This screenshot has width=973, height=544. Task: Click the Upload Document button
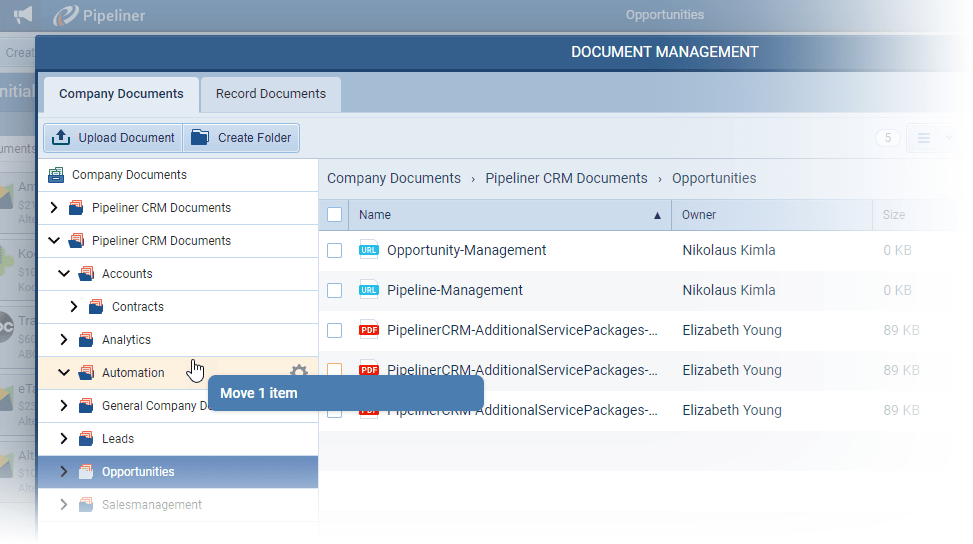click(113, 138)
